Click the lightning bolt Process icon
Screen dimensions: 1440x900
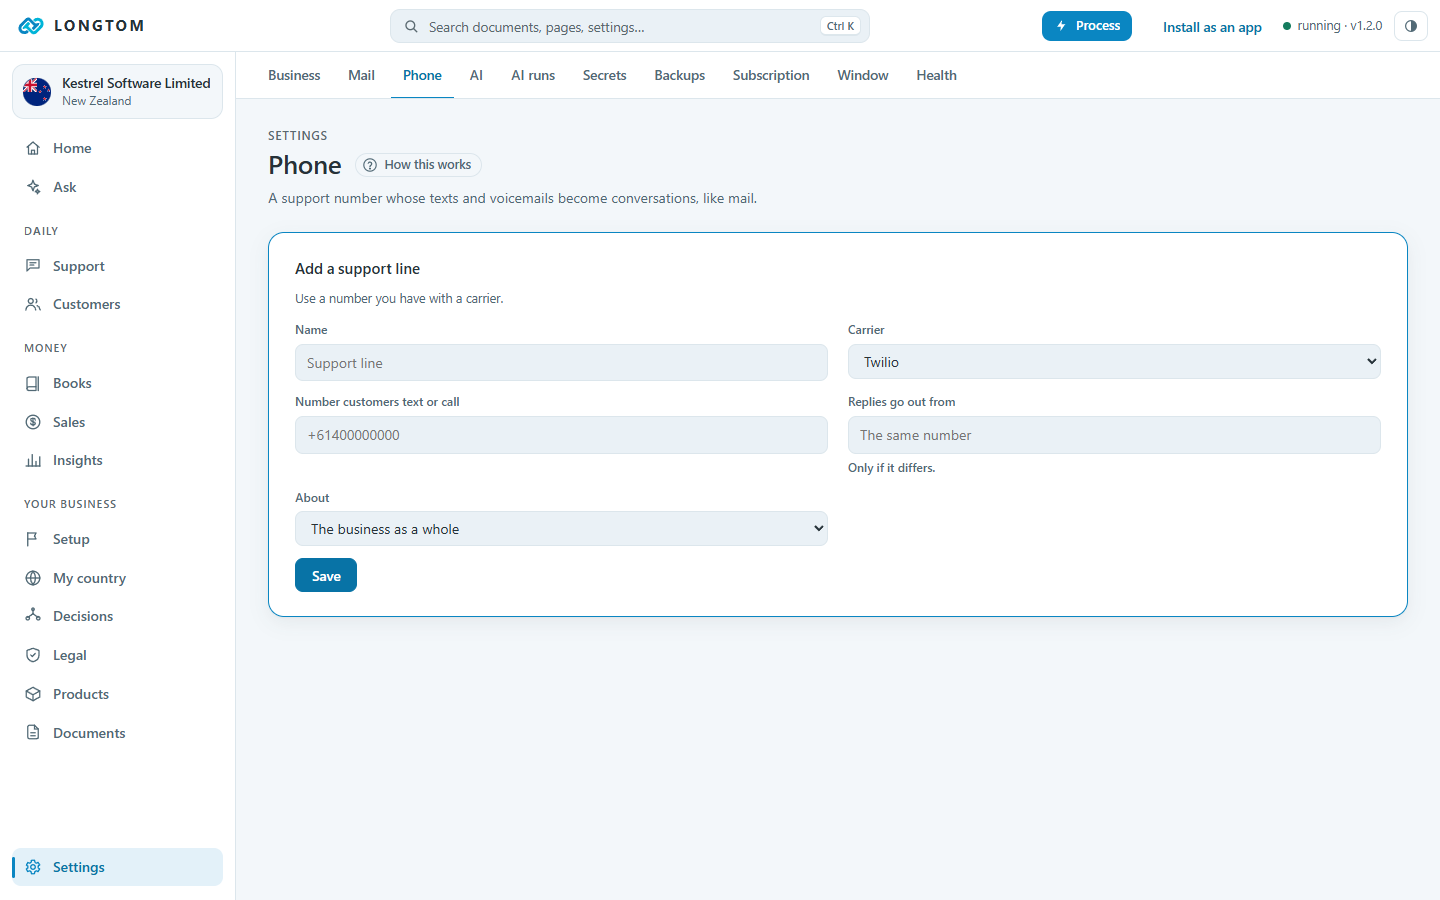(1061, 26)
